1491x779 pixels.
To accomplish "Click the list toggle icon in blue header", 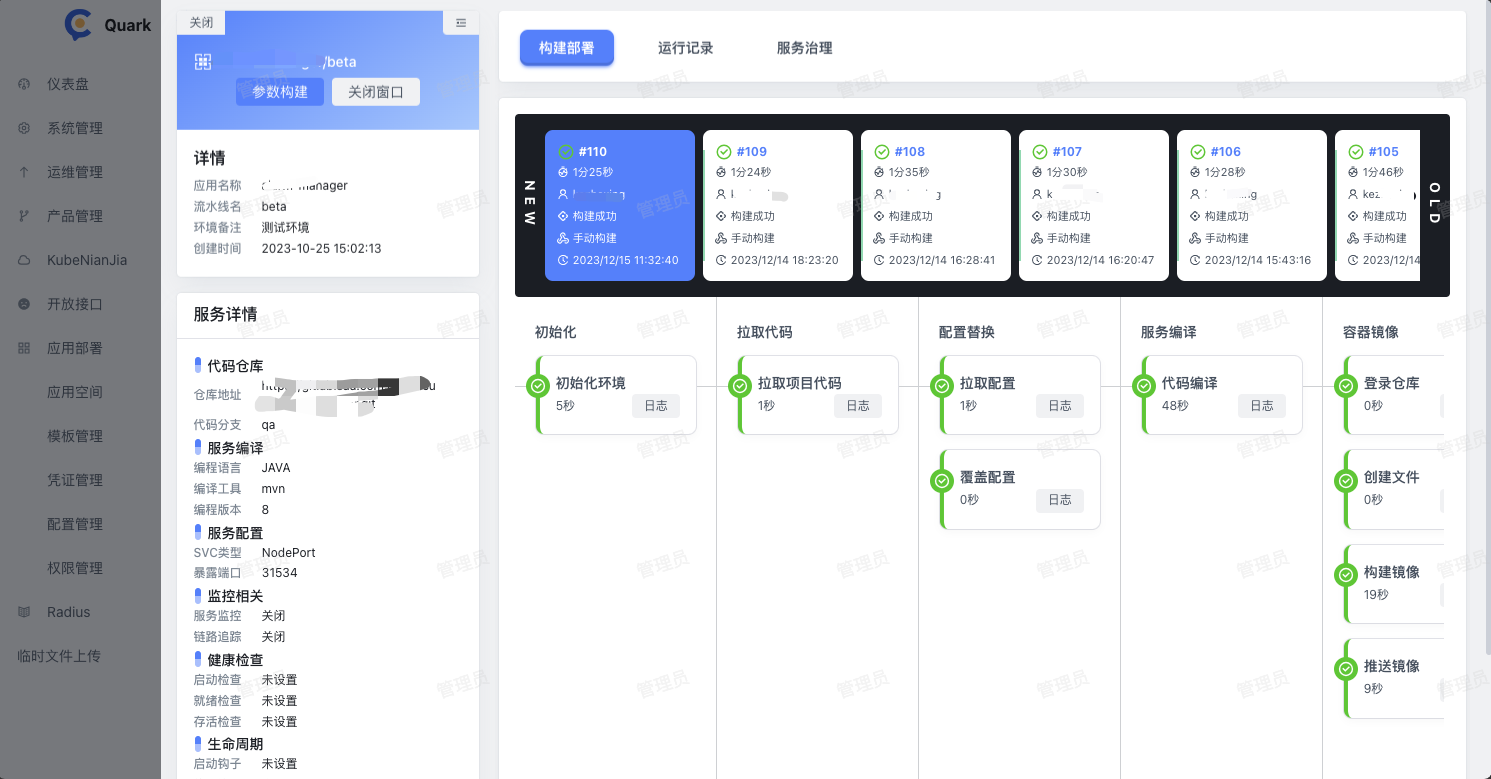I will click(460, 22).
